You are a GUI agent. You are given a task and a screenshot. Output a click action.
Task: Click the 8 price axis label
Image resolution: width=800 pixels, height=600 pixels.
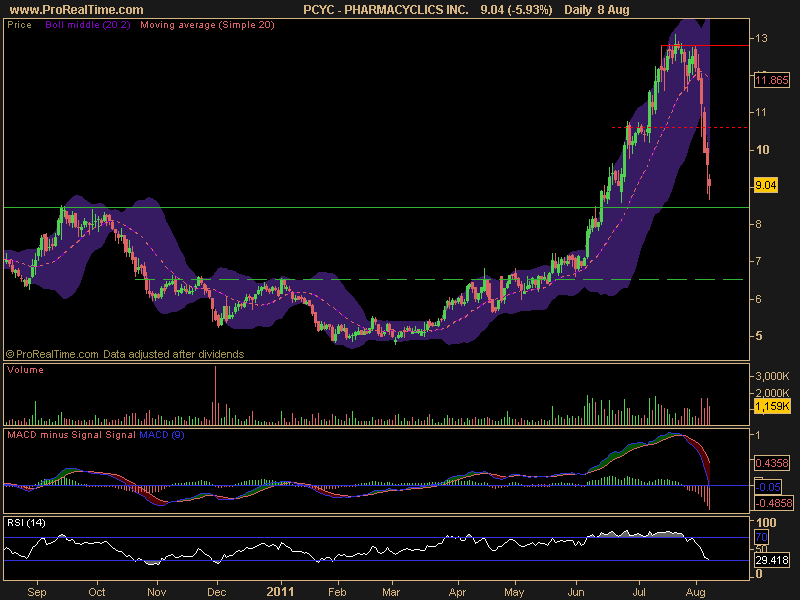[x=759, y=224]
